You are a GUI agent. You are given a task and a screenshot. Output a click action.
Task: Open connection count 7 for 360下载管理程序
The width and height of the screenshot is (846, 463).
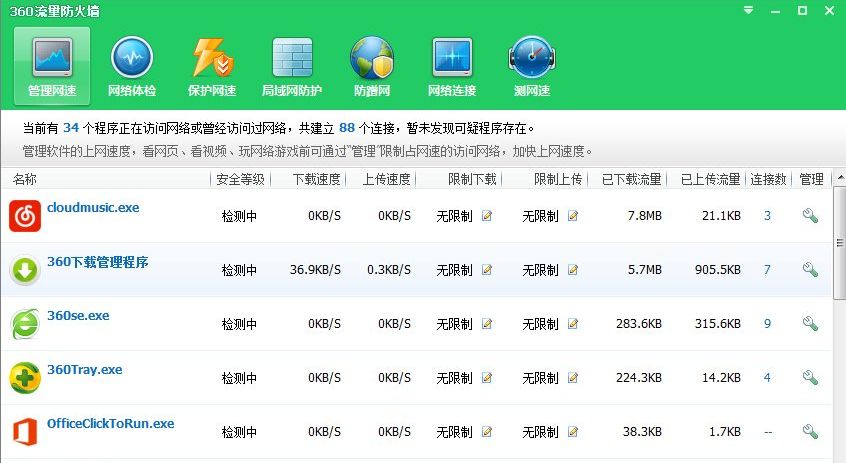click(x=767, y=270)
